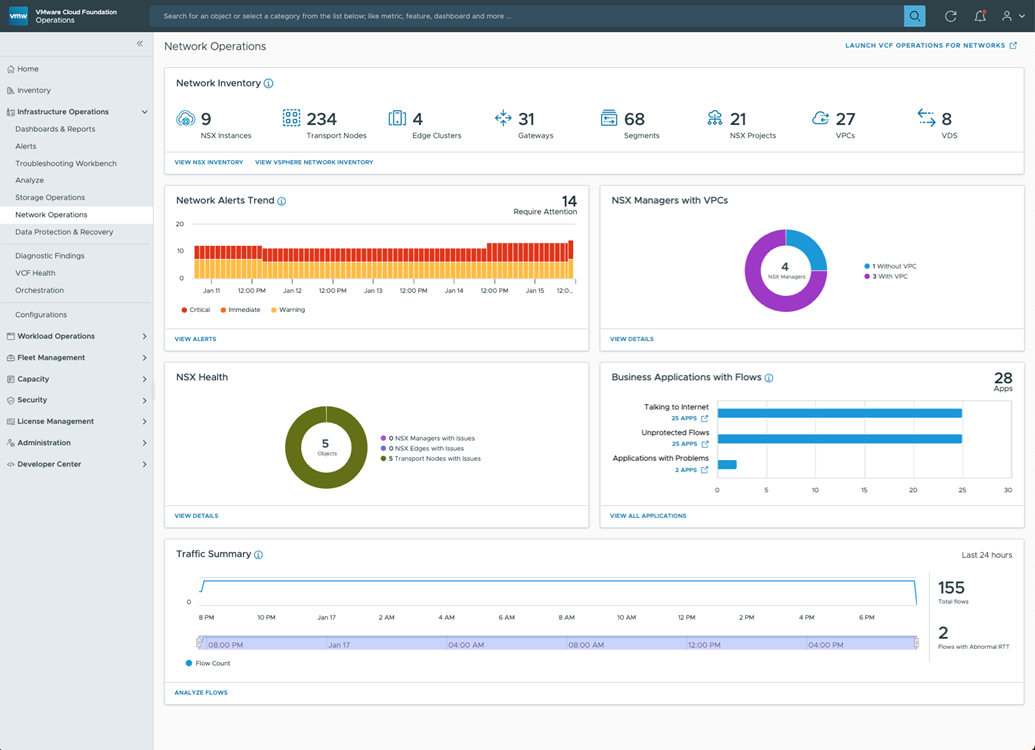Click left handle of traffic time range slider
This screenshot has height=750, width=1035.
coord(199,643)
